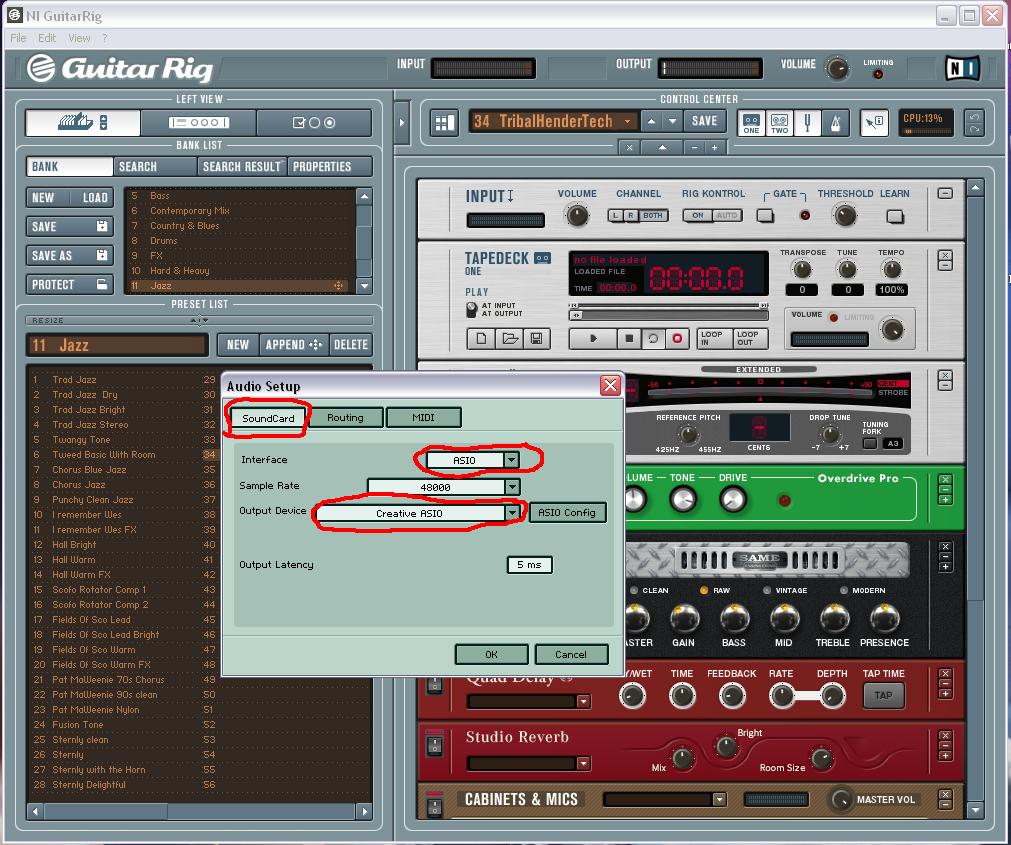Select the BOTH channel button

click(653, 215)
